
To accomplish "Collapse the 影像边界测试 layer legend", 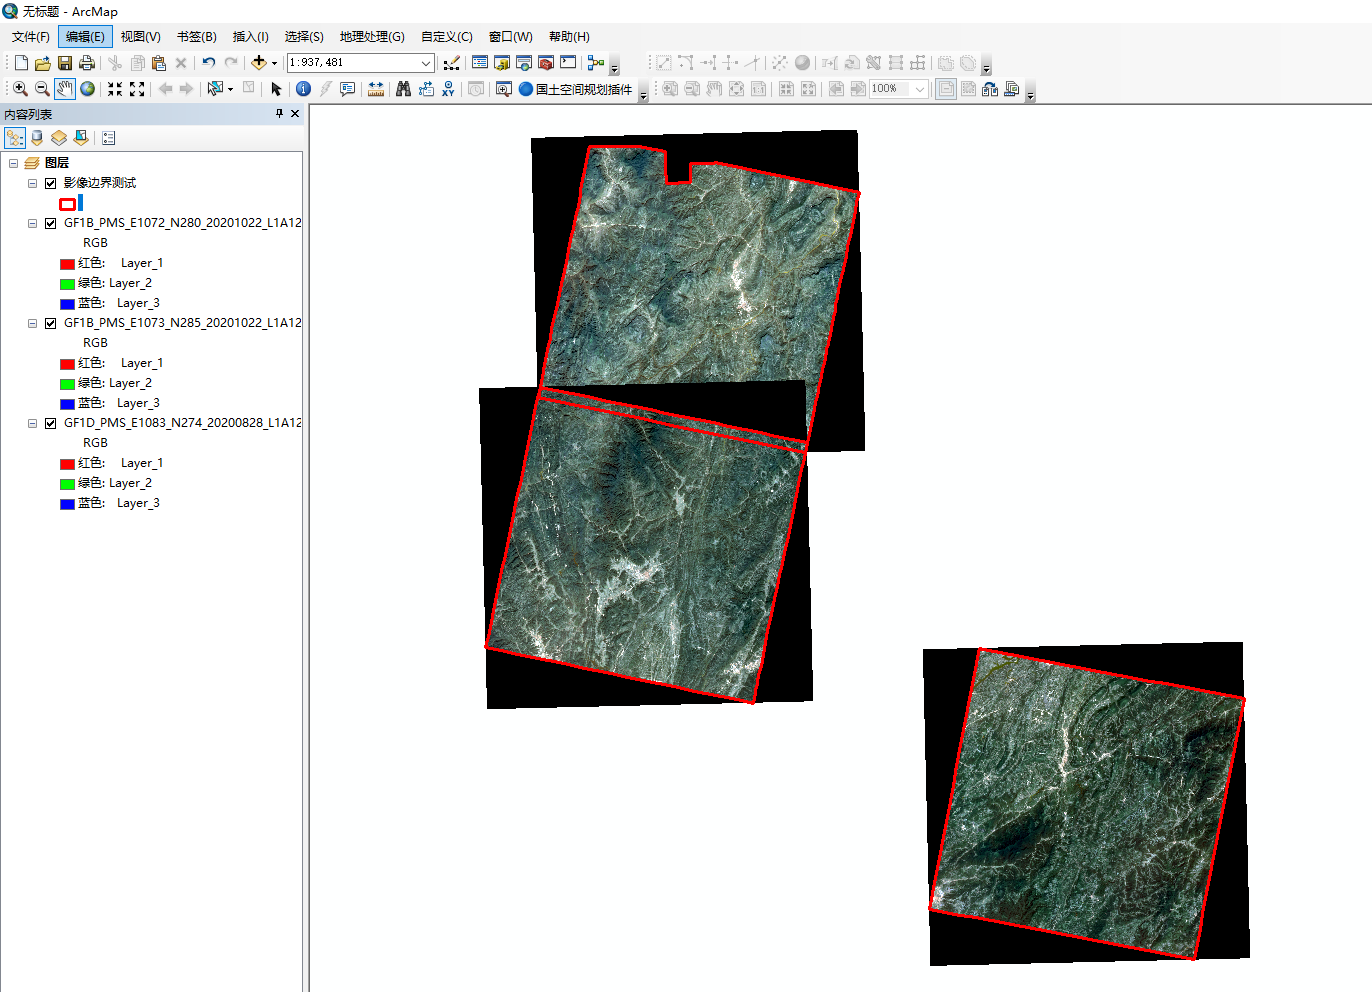I will (x=32, y=183).
